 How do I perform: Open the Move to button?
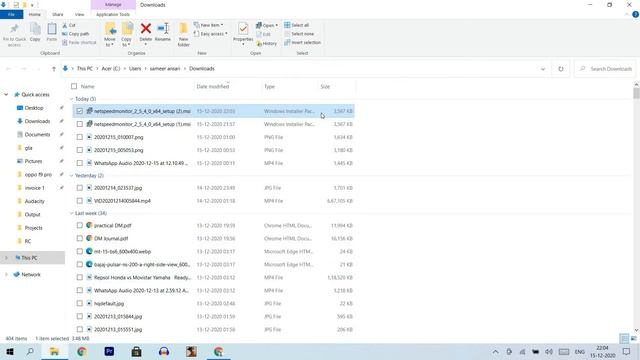tap(110, 35)
